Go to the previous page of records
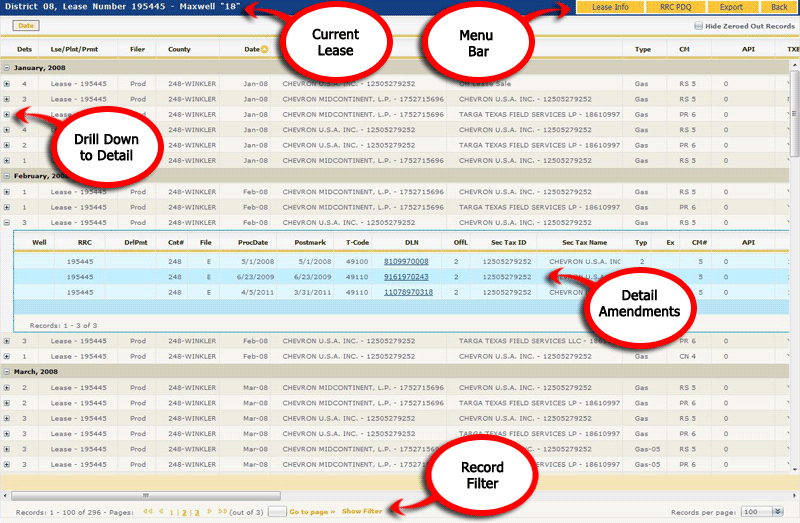 (x=161, y=511)
